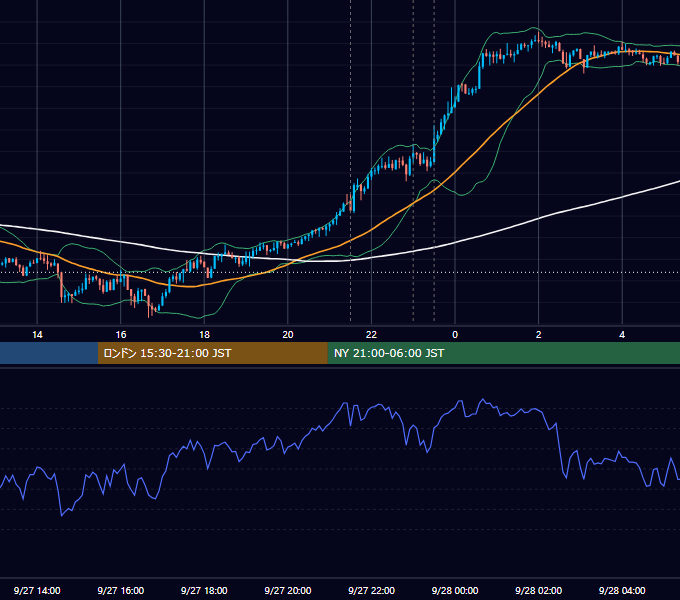This screenshot has height=600, width=680.
Task: Click the 9/27 16:00 timestamp label
Action: pos(121,590)
